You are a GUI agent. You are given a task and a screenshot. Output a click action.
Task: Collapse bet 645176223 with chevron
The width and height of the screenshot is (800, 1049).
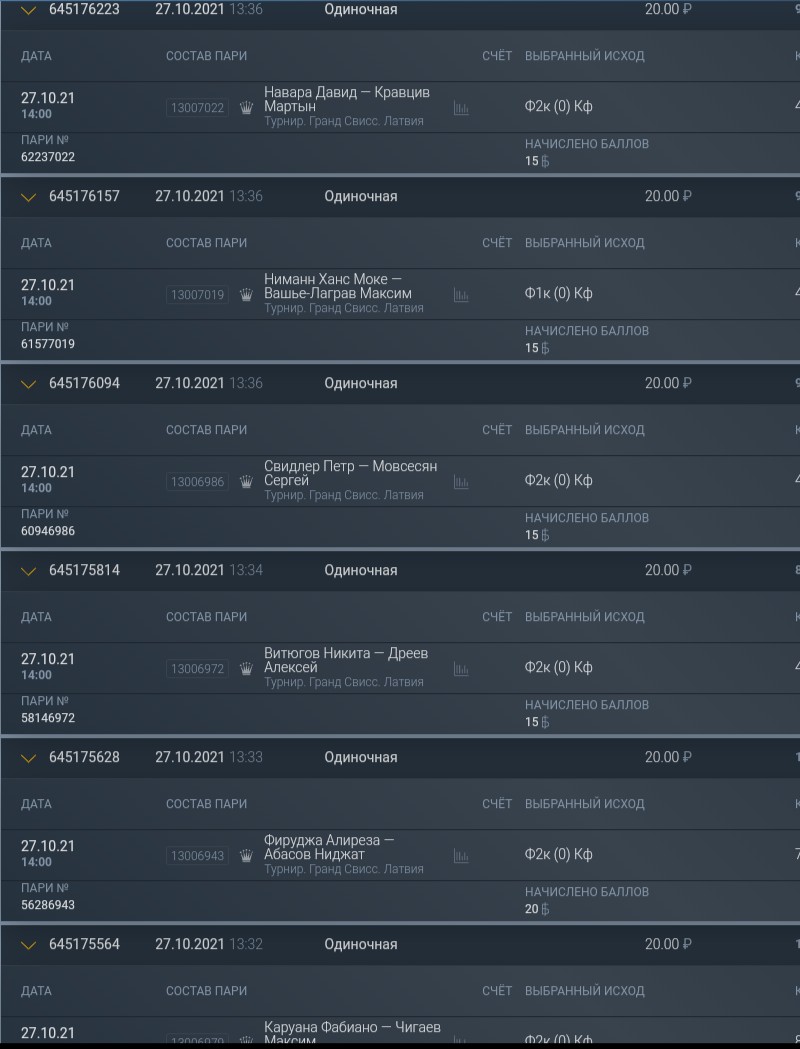click(x=28, y=10)
